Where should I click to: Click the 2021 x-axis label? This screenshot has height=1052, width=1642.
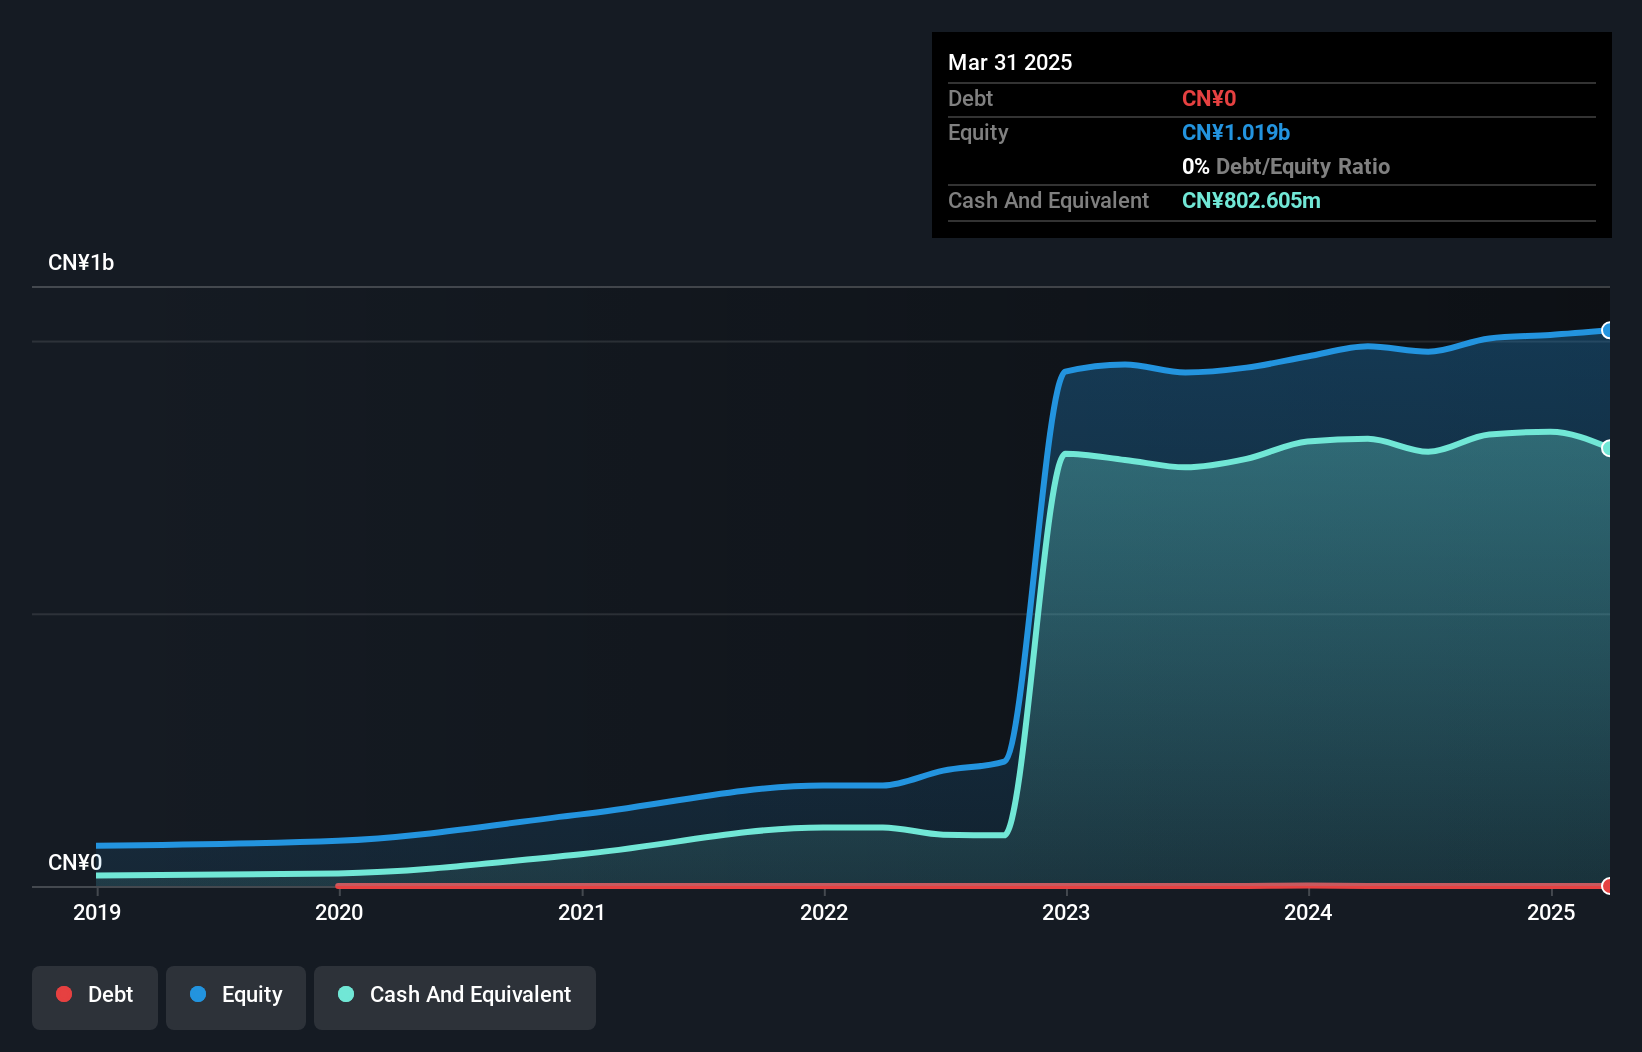[x=582, y=912]
